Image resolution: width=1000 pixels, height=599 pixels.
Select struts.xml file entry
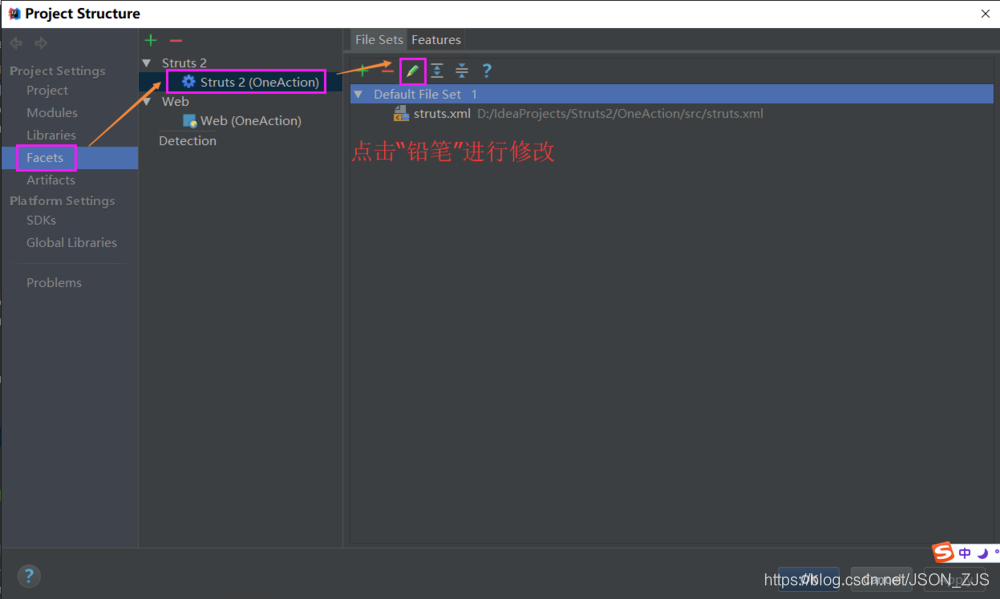(x=442, y=114)
